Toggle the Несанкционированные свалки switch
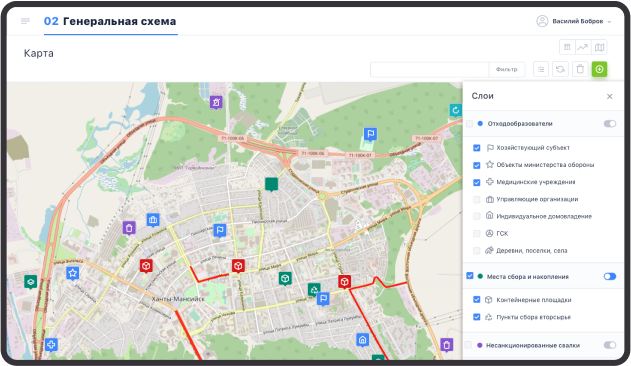 (x=610, y=345)
